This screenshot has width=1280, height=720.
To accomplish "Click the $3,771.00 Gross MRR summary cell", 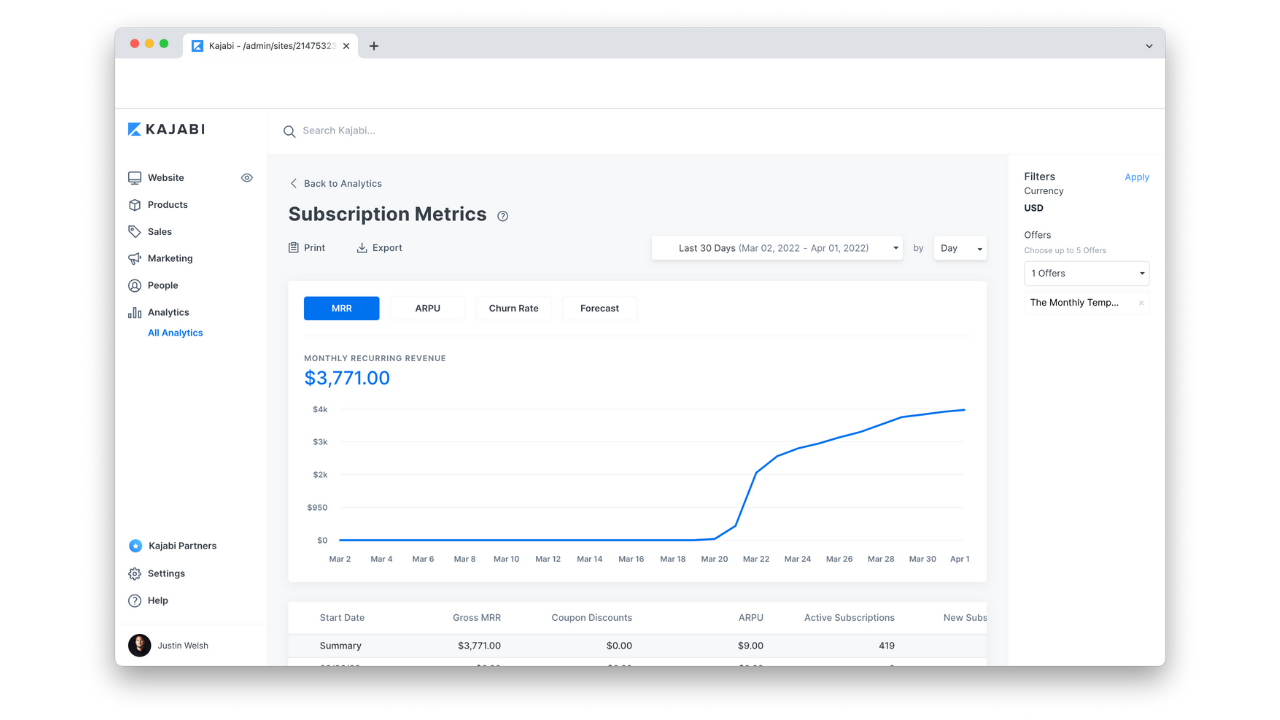I will [x=479, y=646].
